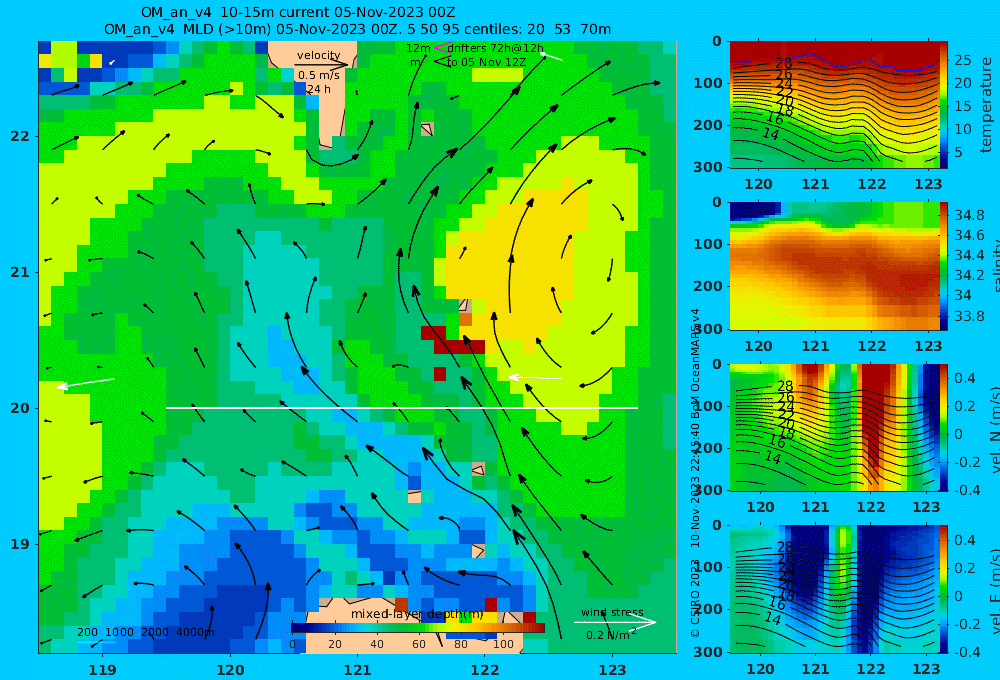Click the vel. E colorbar
This screenshot has width=1000, height=680.
943,589
